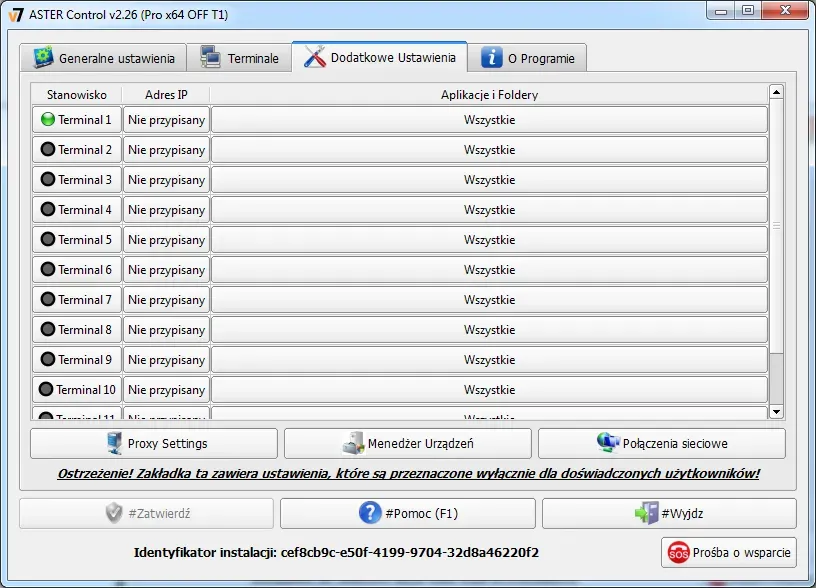This screenshot has width=816, height=588.
Task: Click the exit door icon on #Wyjdz
Action: pyautogui.click(x=646, y=513)
